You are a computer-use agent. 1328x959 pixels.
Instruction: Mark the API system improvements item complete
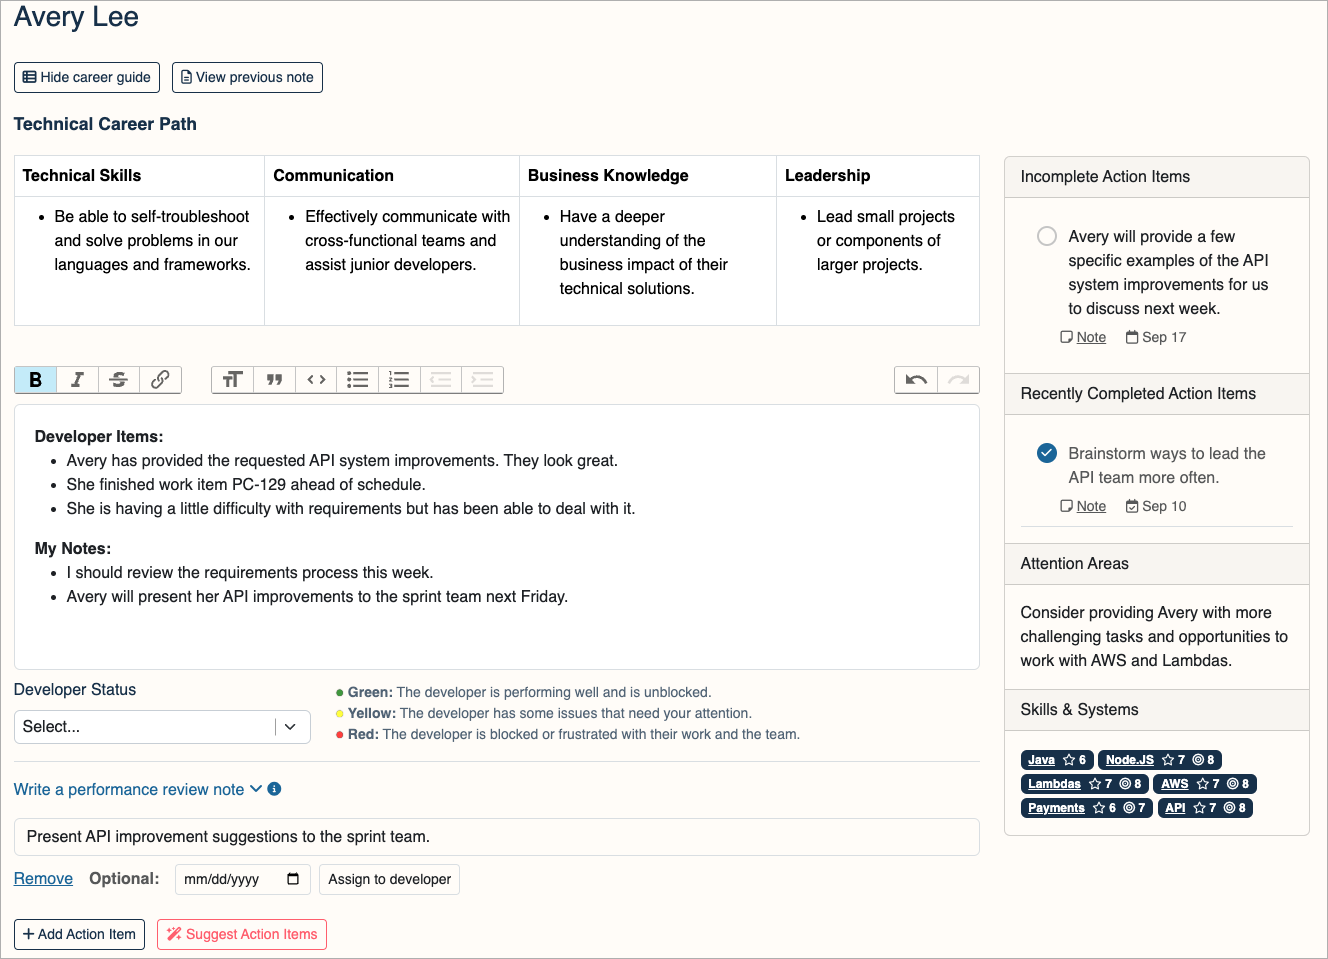(x=1047, y=236)
